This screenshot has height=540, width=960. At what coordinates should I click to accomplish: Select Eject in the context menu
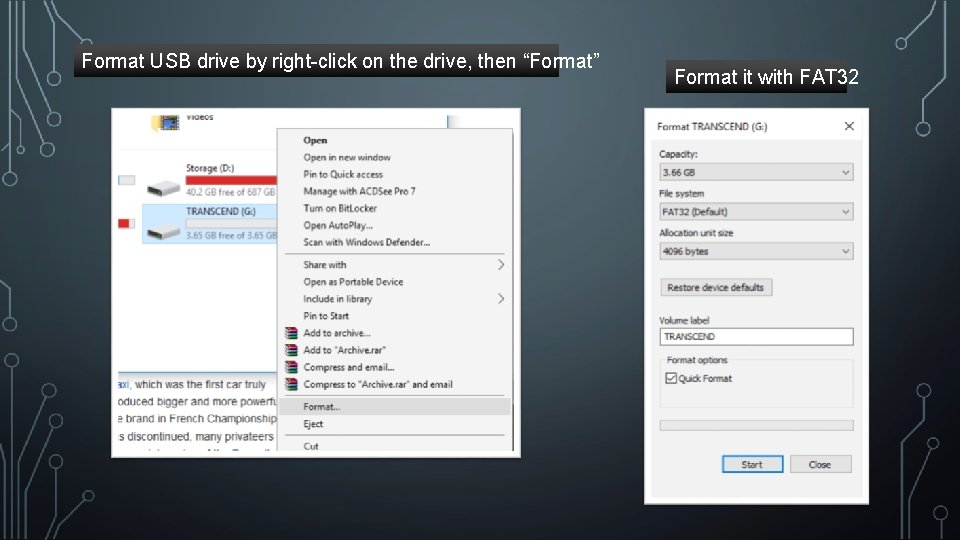[313, 424]
